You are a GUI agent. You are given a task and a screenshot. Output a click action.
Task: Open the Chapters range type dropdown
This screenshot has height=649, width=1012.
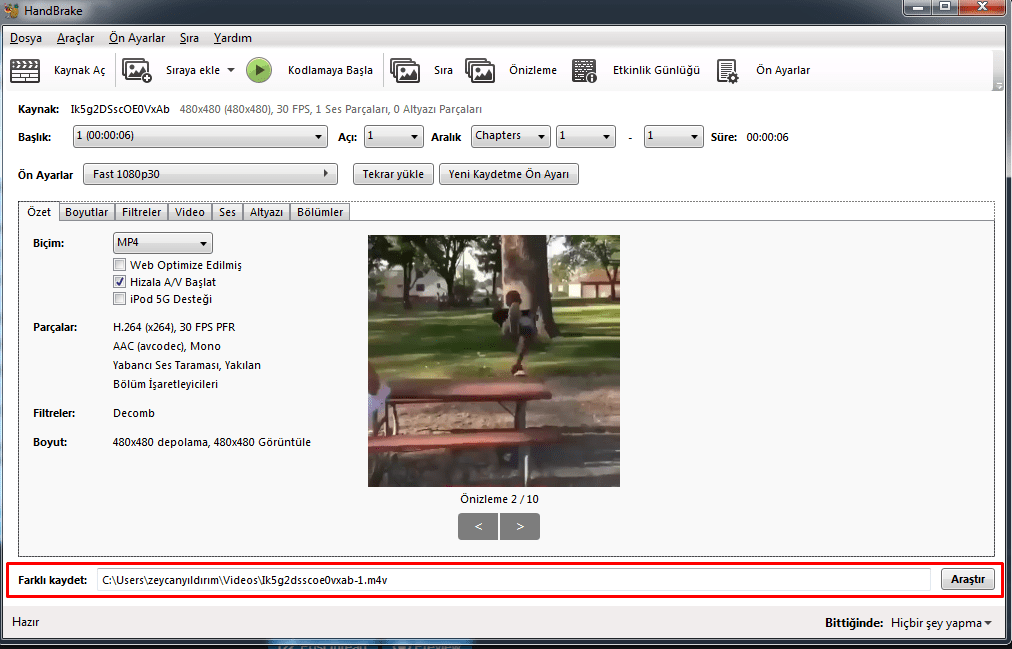coord(511,137)
